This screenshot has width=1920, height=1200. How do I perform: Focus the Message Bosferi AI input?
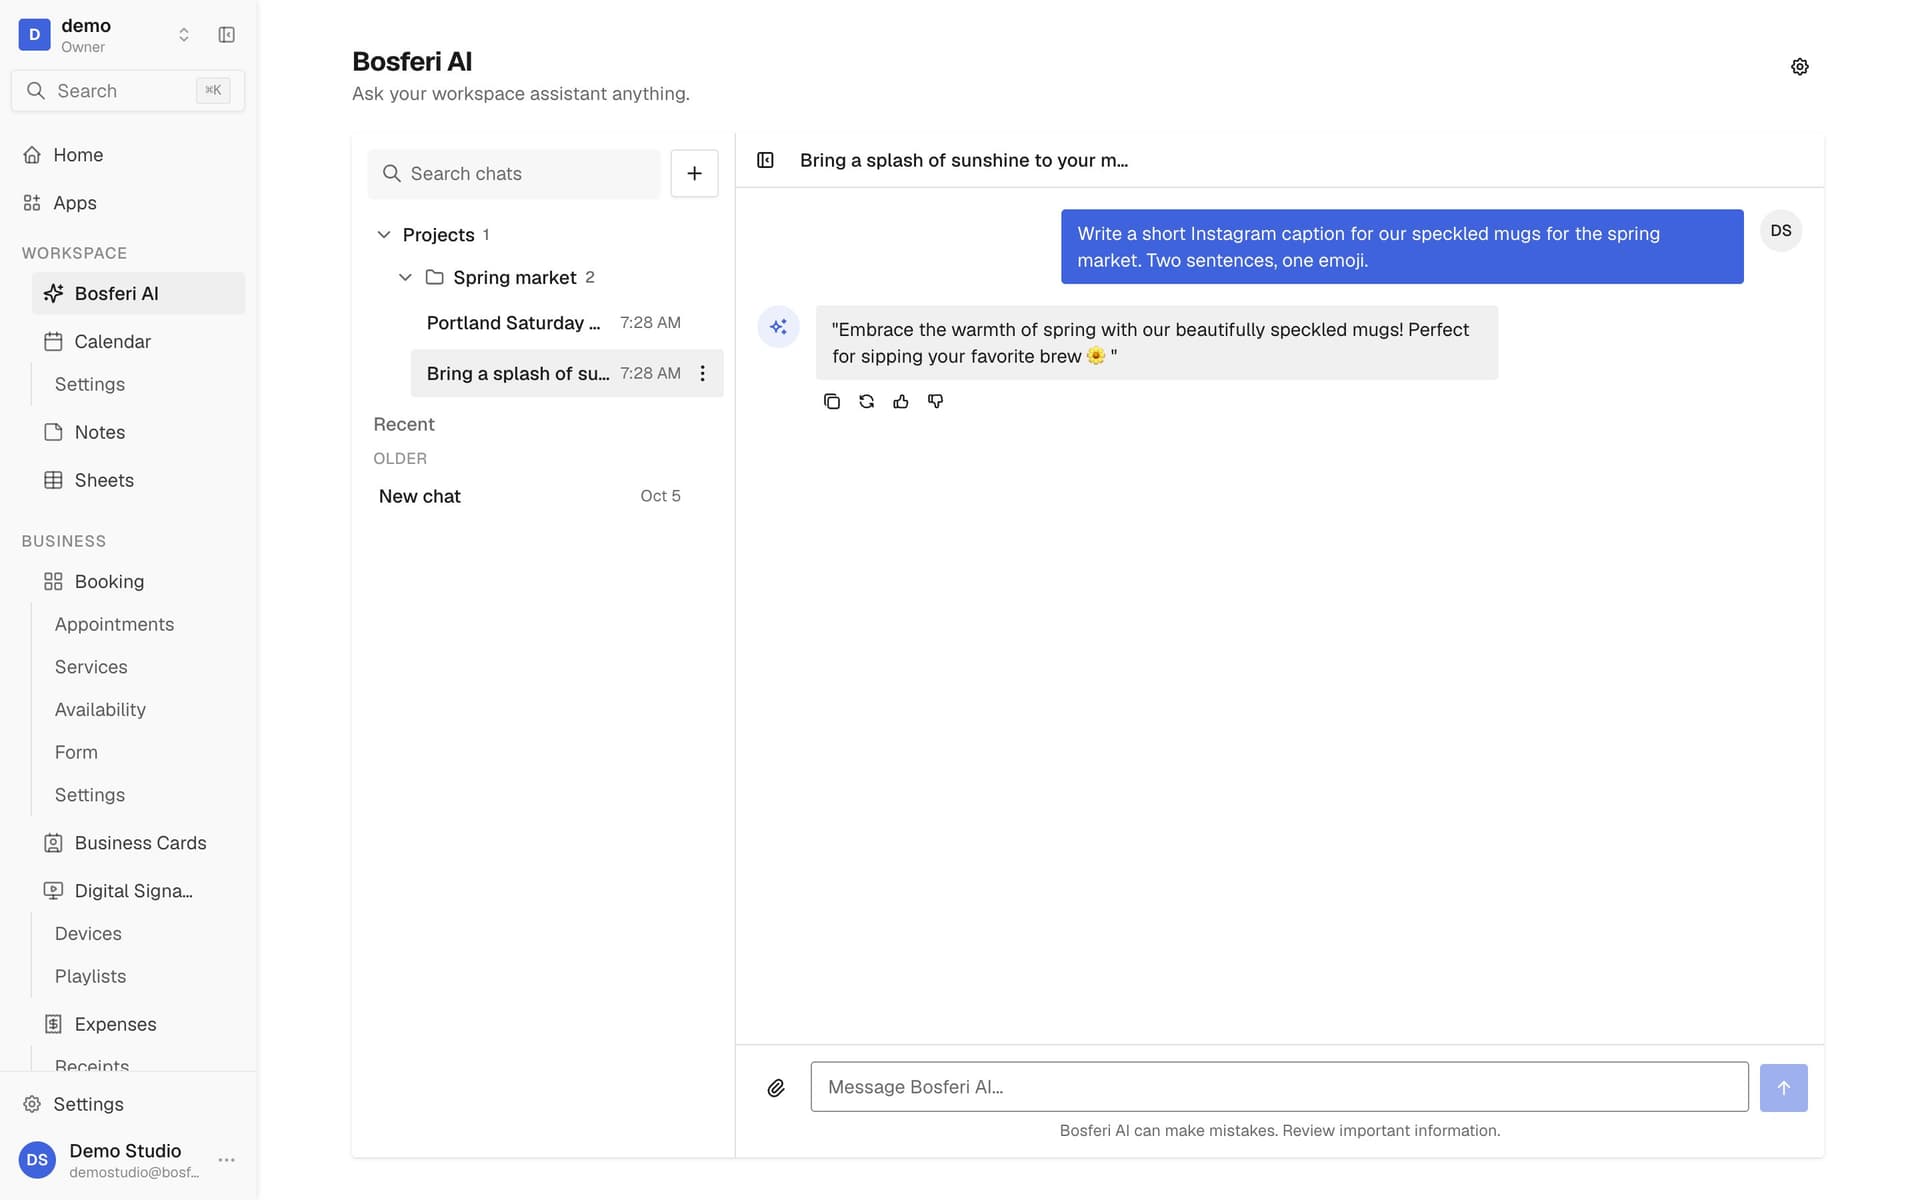pos(1279,1087)
